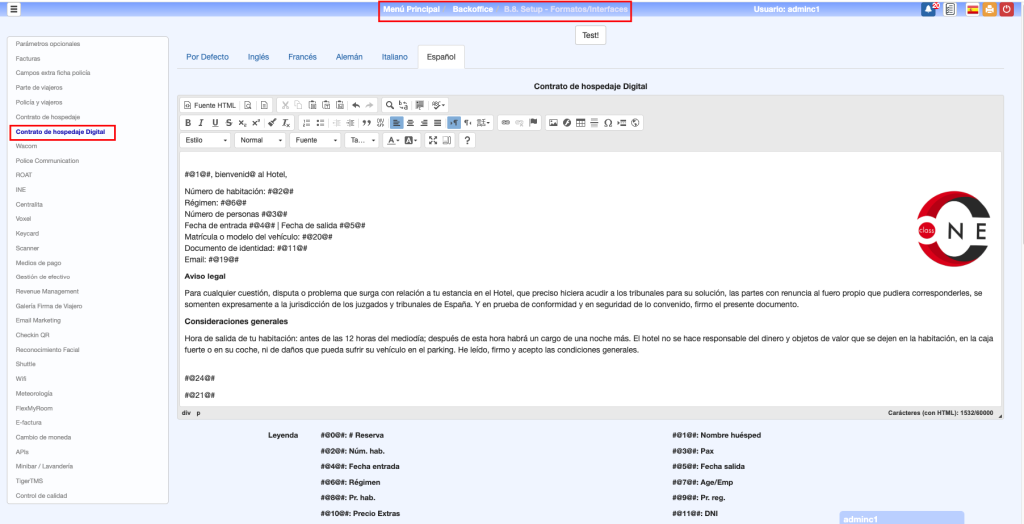Select the Por Defecto tab
Screen dimensions: 1024x524
[x=207, y=57]
